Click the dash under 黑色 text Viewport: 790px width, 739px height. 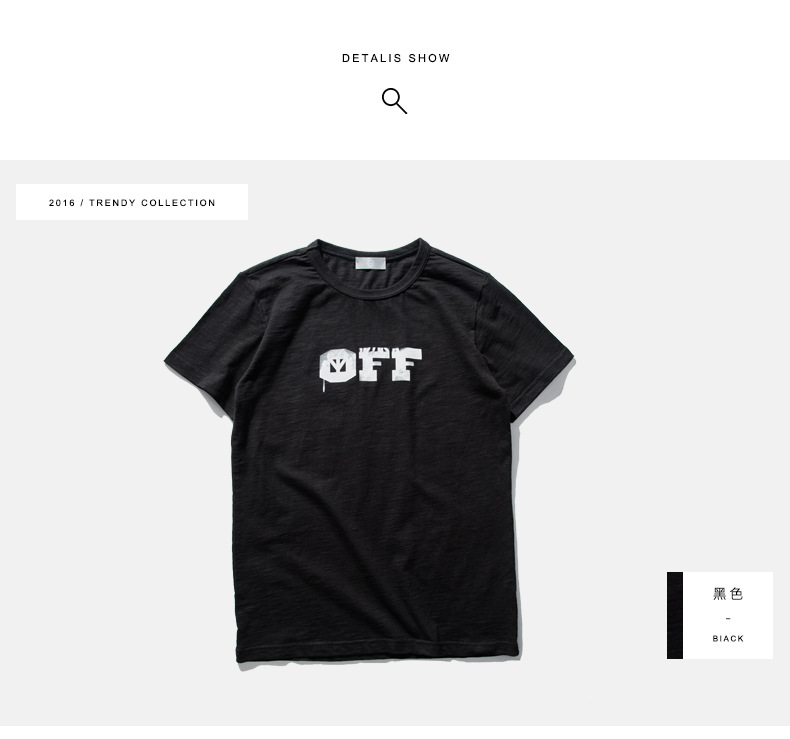point(728,619)
